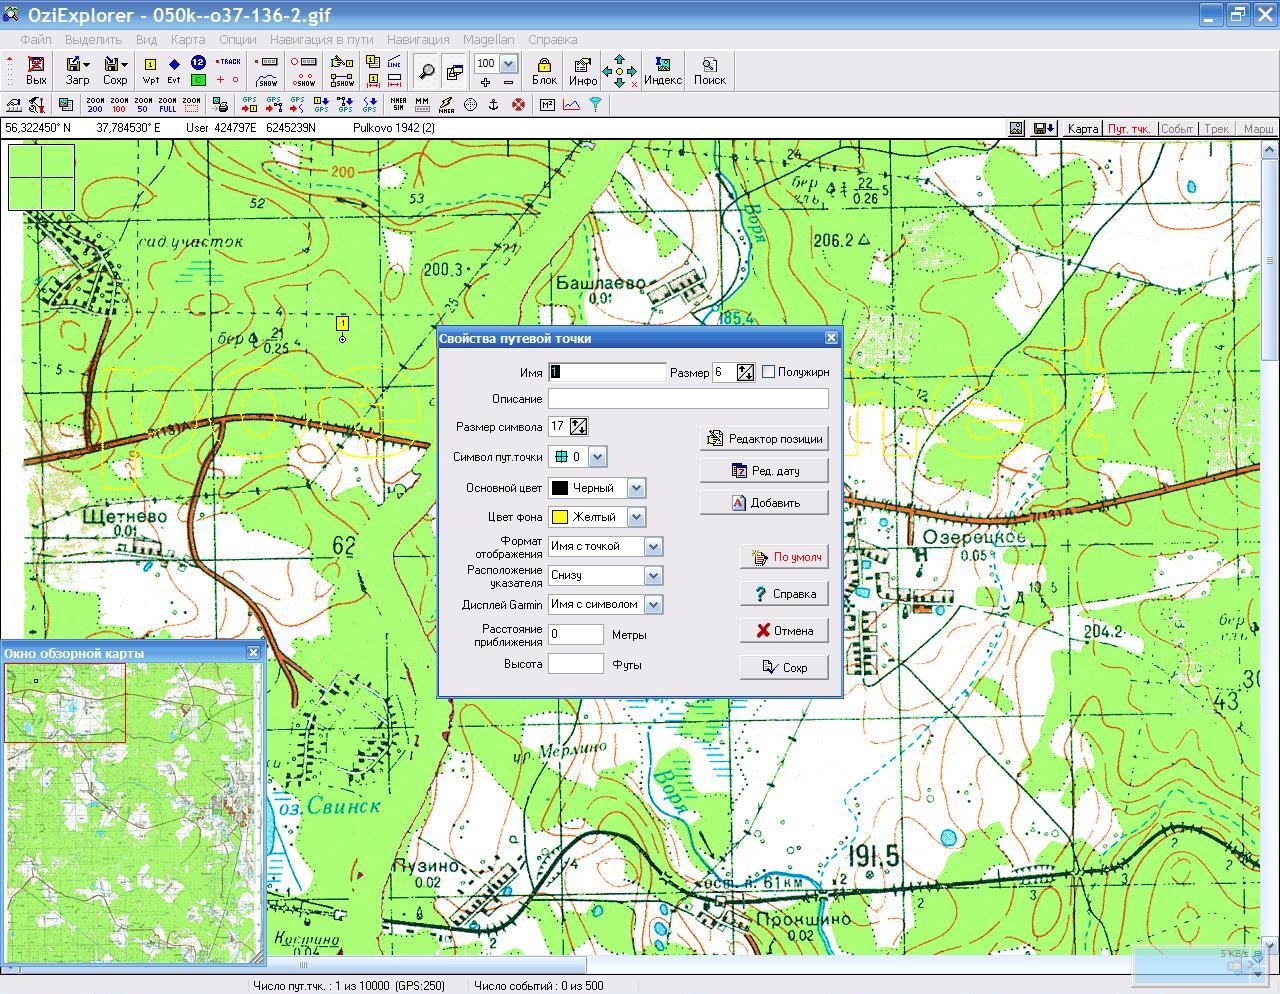This screenshot has width=1280, height=994.
Task: Click the anchor icon in toolbar
Action: coord(493,104)
